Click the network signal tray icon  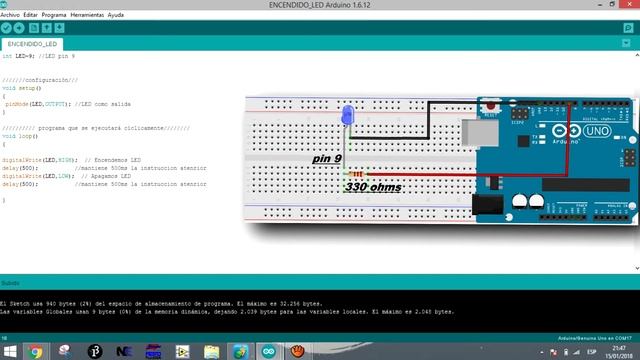point(576,352)
